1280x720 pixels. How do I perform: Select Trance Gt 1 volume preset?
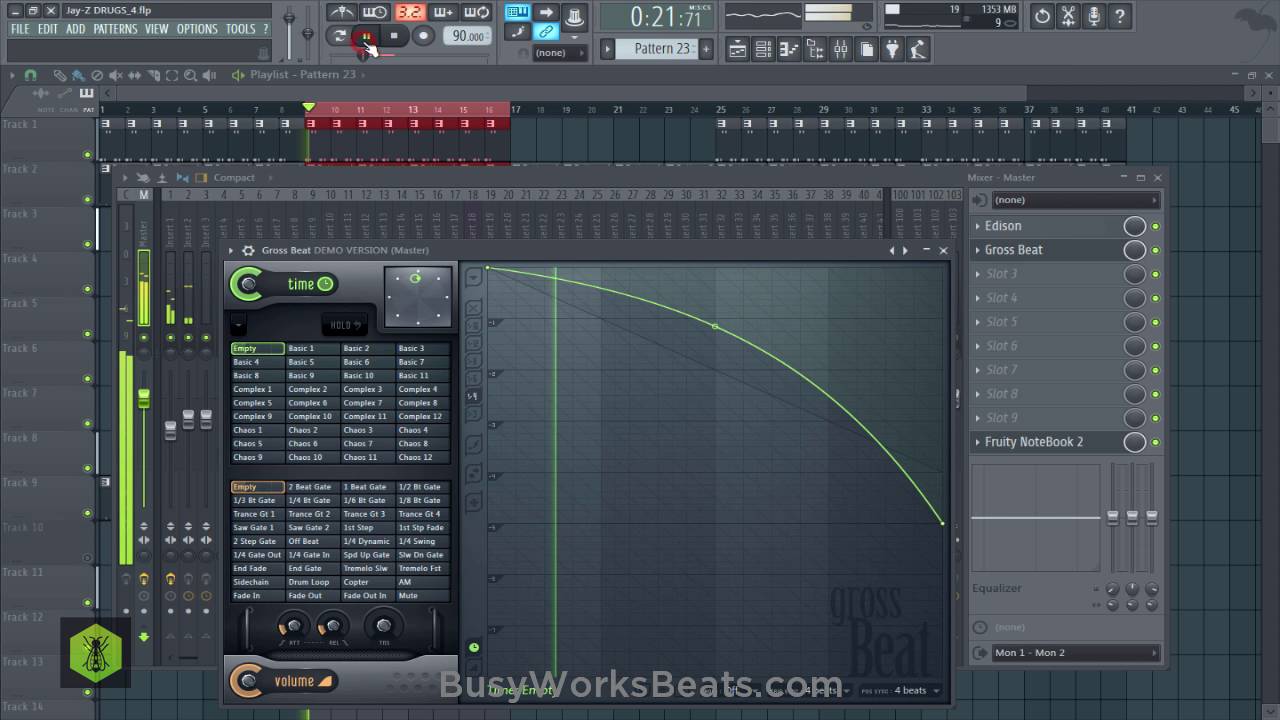(x=257, y=515)
